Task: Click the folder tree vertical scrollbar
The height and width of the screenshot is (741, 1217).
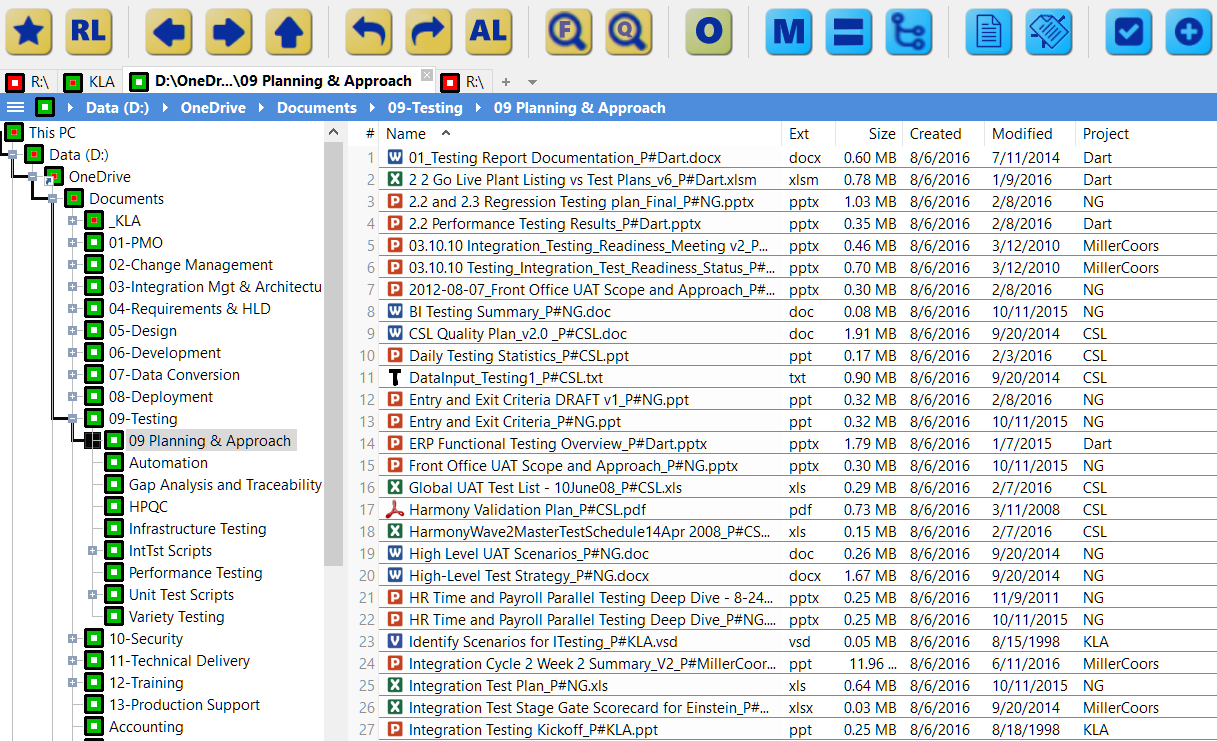Action: [x=334, y=350]
